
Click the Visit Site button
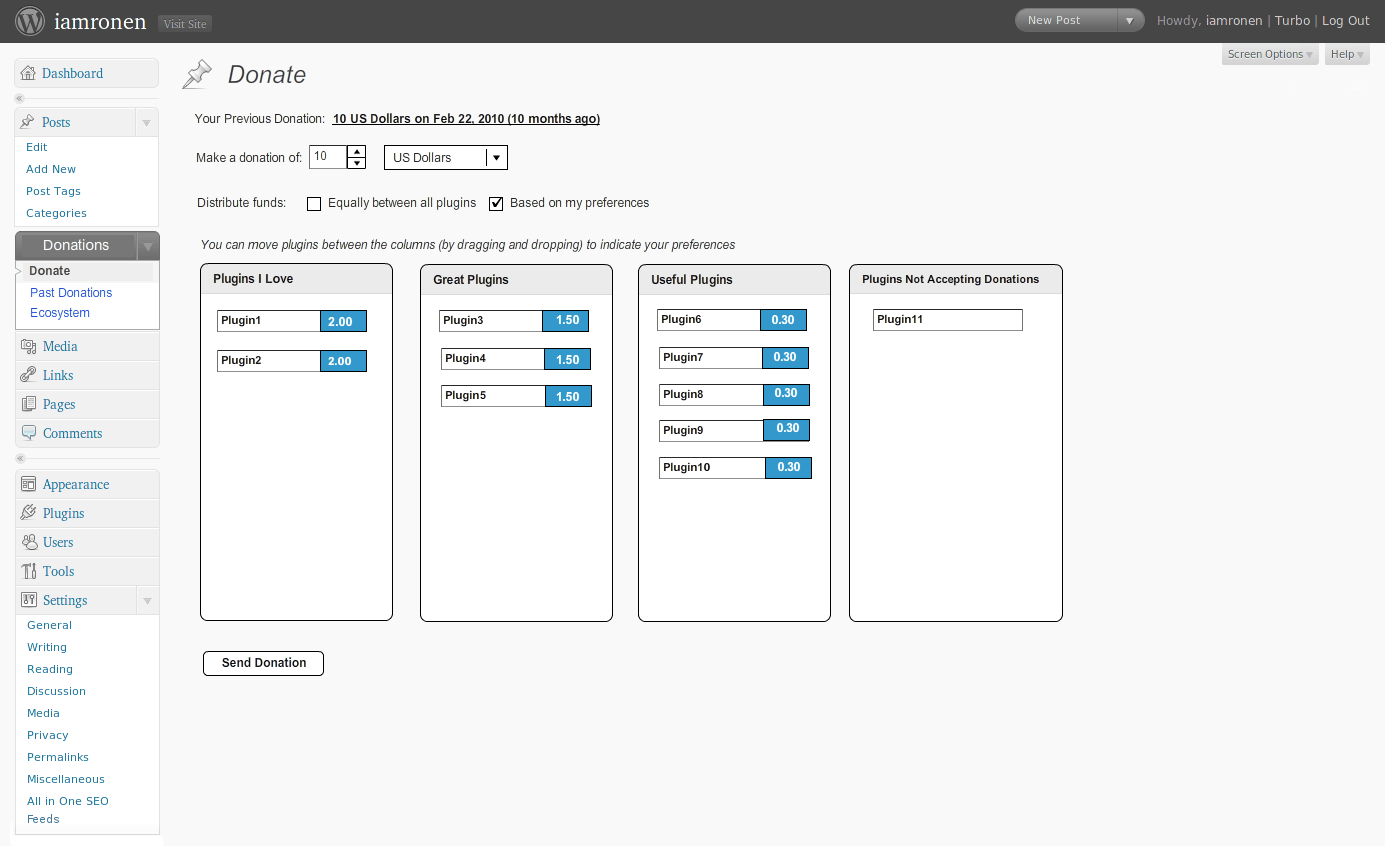tap(185, 23)
